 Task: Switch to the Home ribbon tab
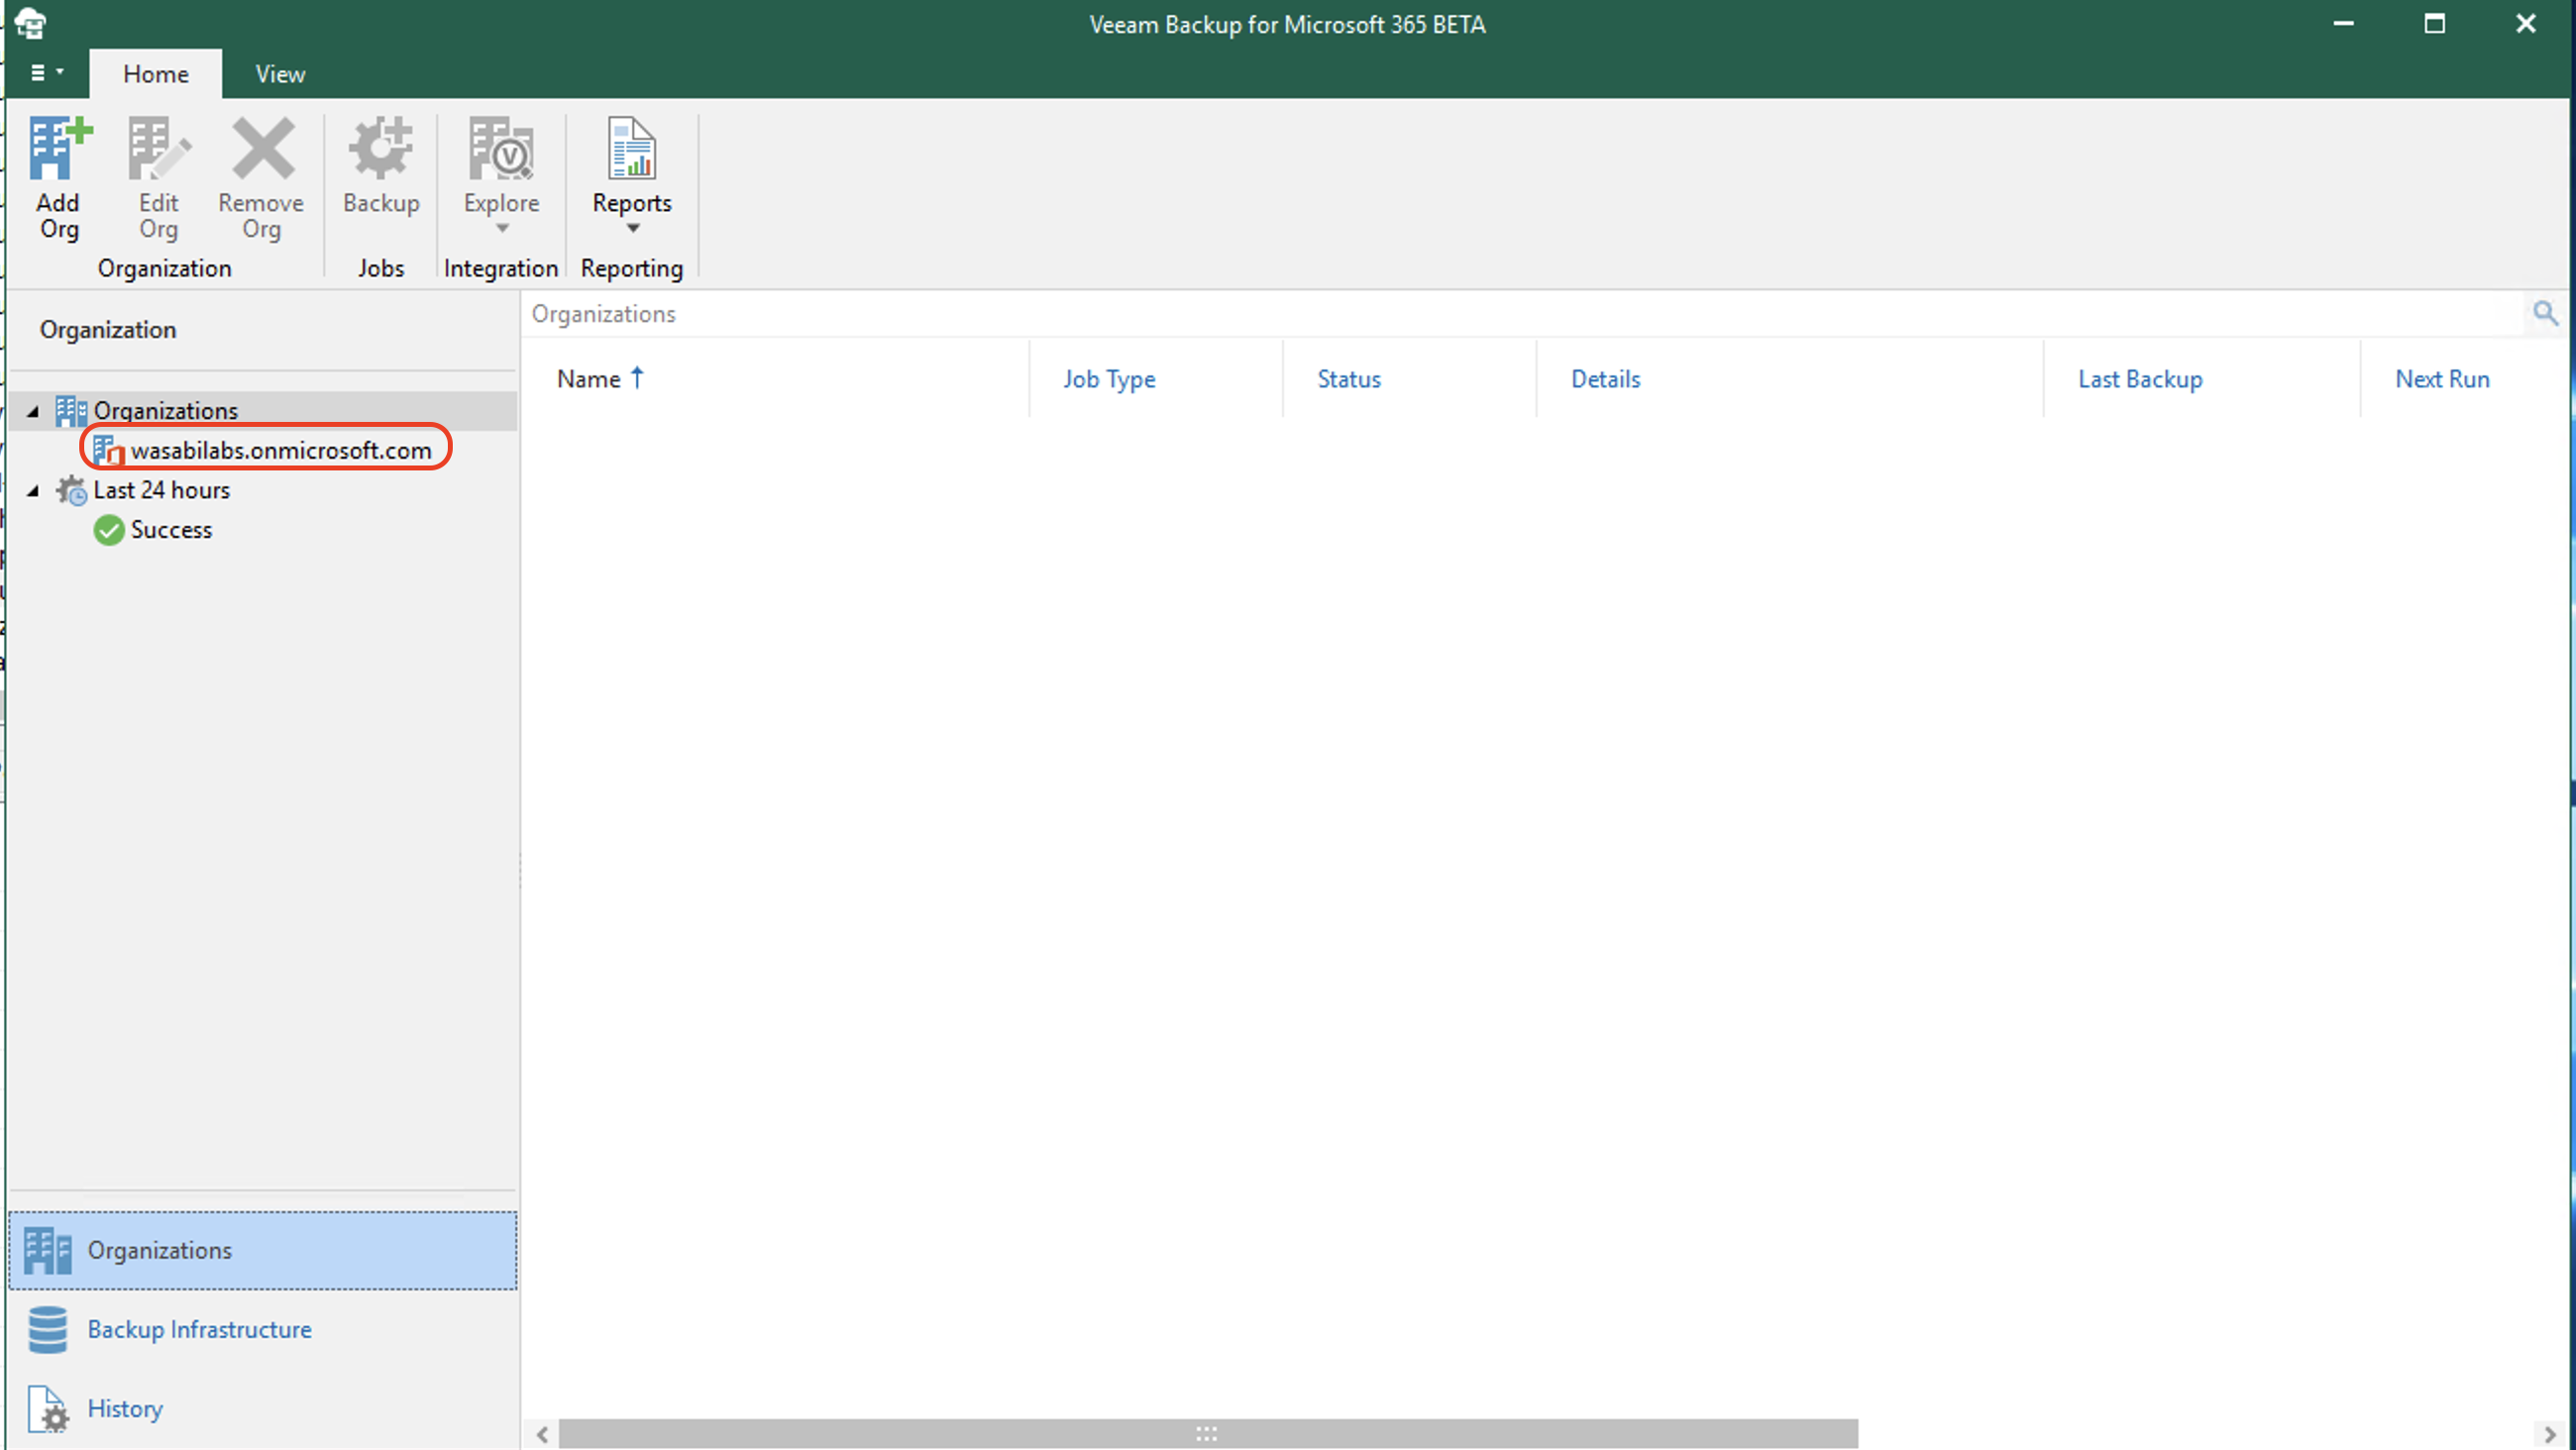(x=156, y=74)
